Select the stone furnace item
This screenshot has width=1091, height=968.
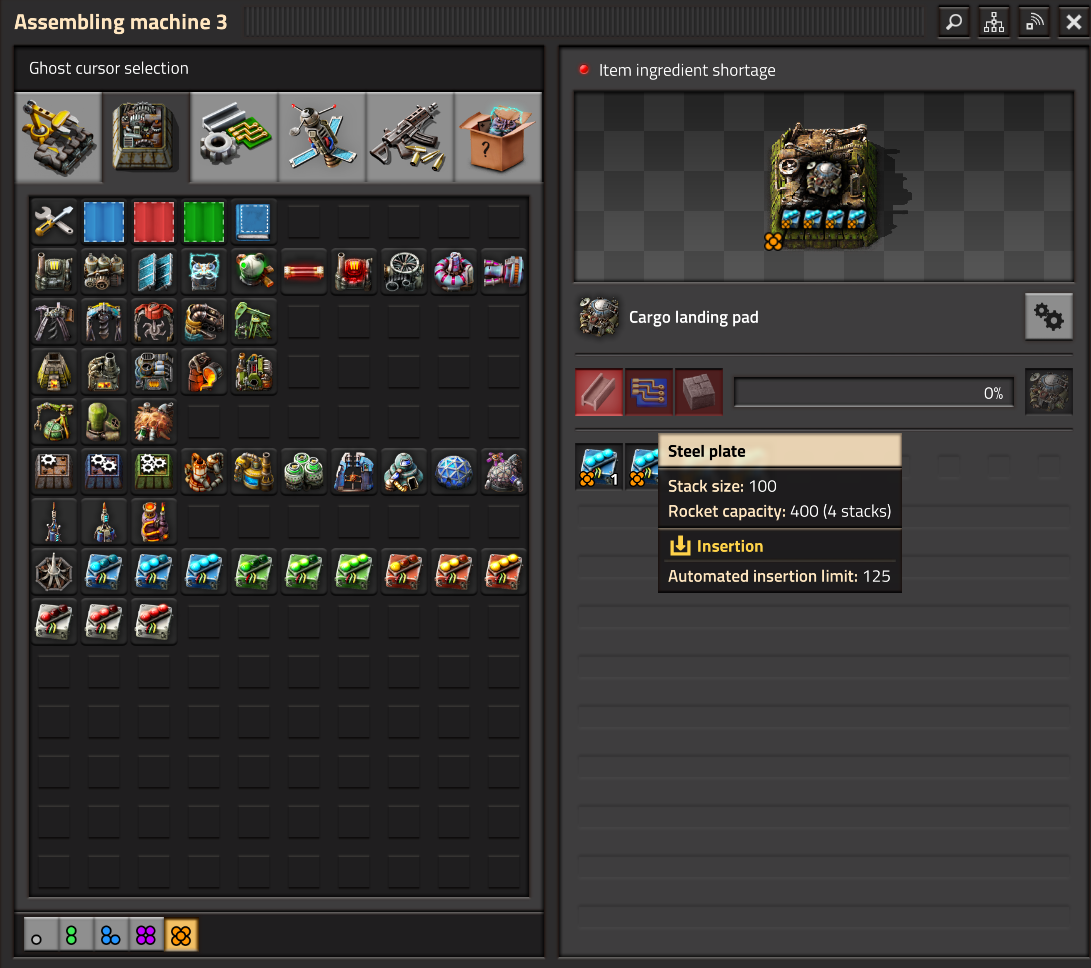54,372
